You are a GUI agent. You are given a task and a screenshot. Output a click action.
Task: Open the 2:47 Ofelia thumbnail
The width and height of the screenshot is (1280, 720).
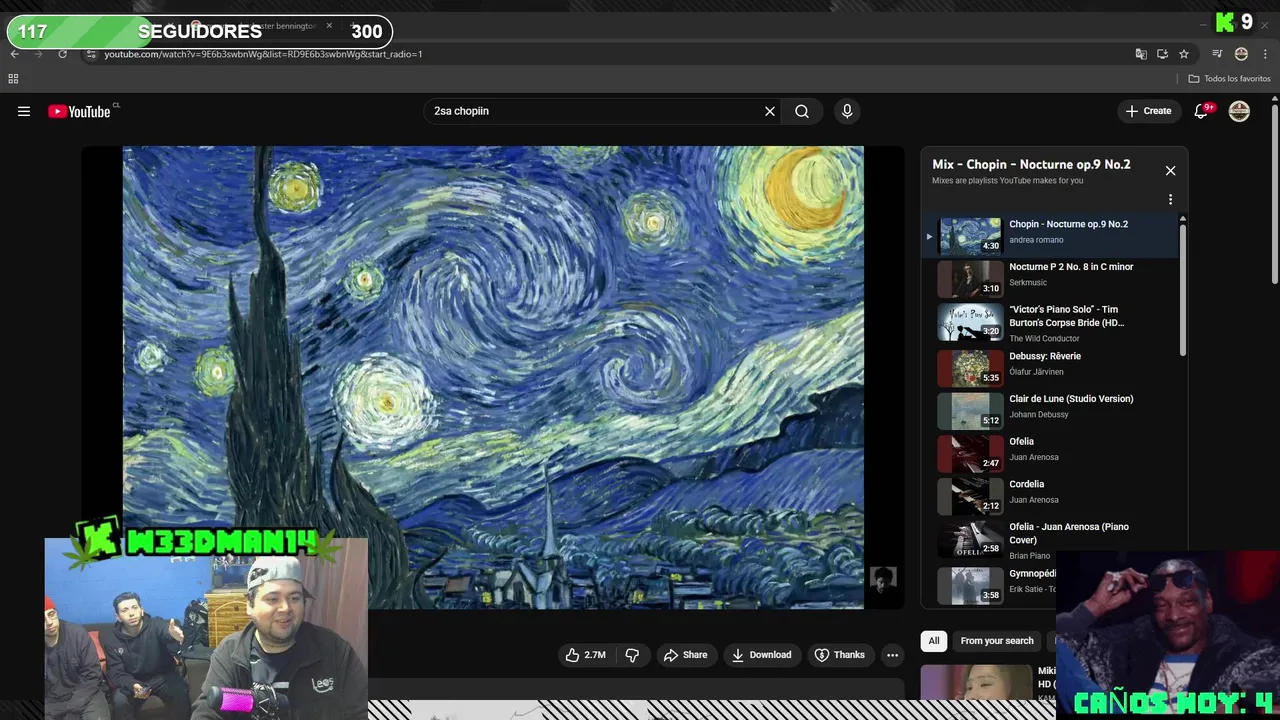click(970, 453)
